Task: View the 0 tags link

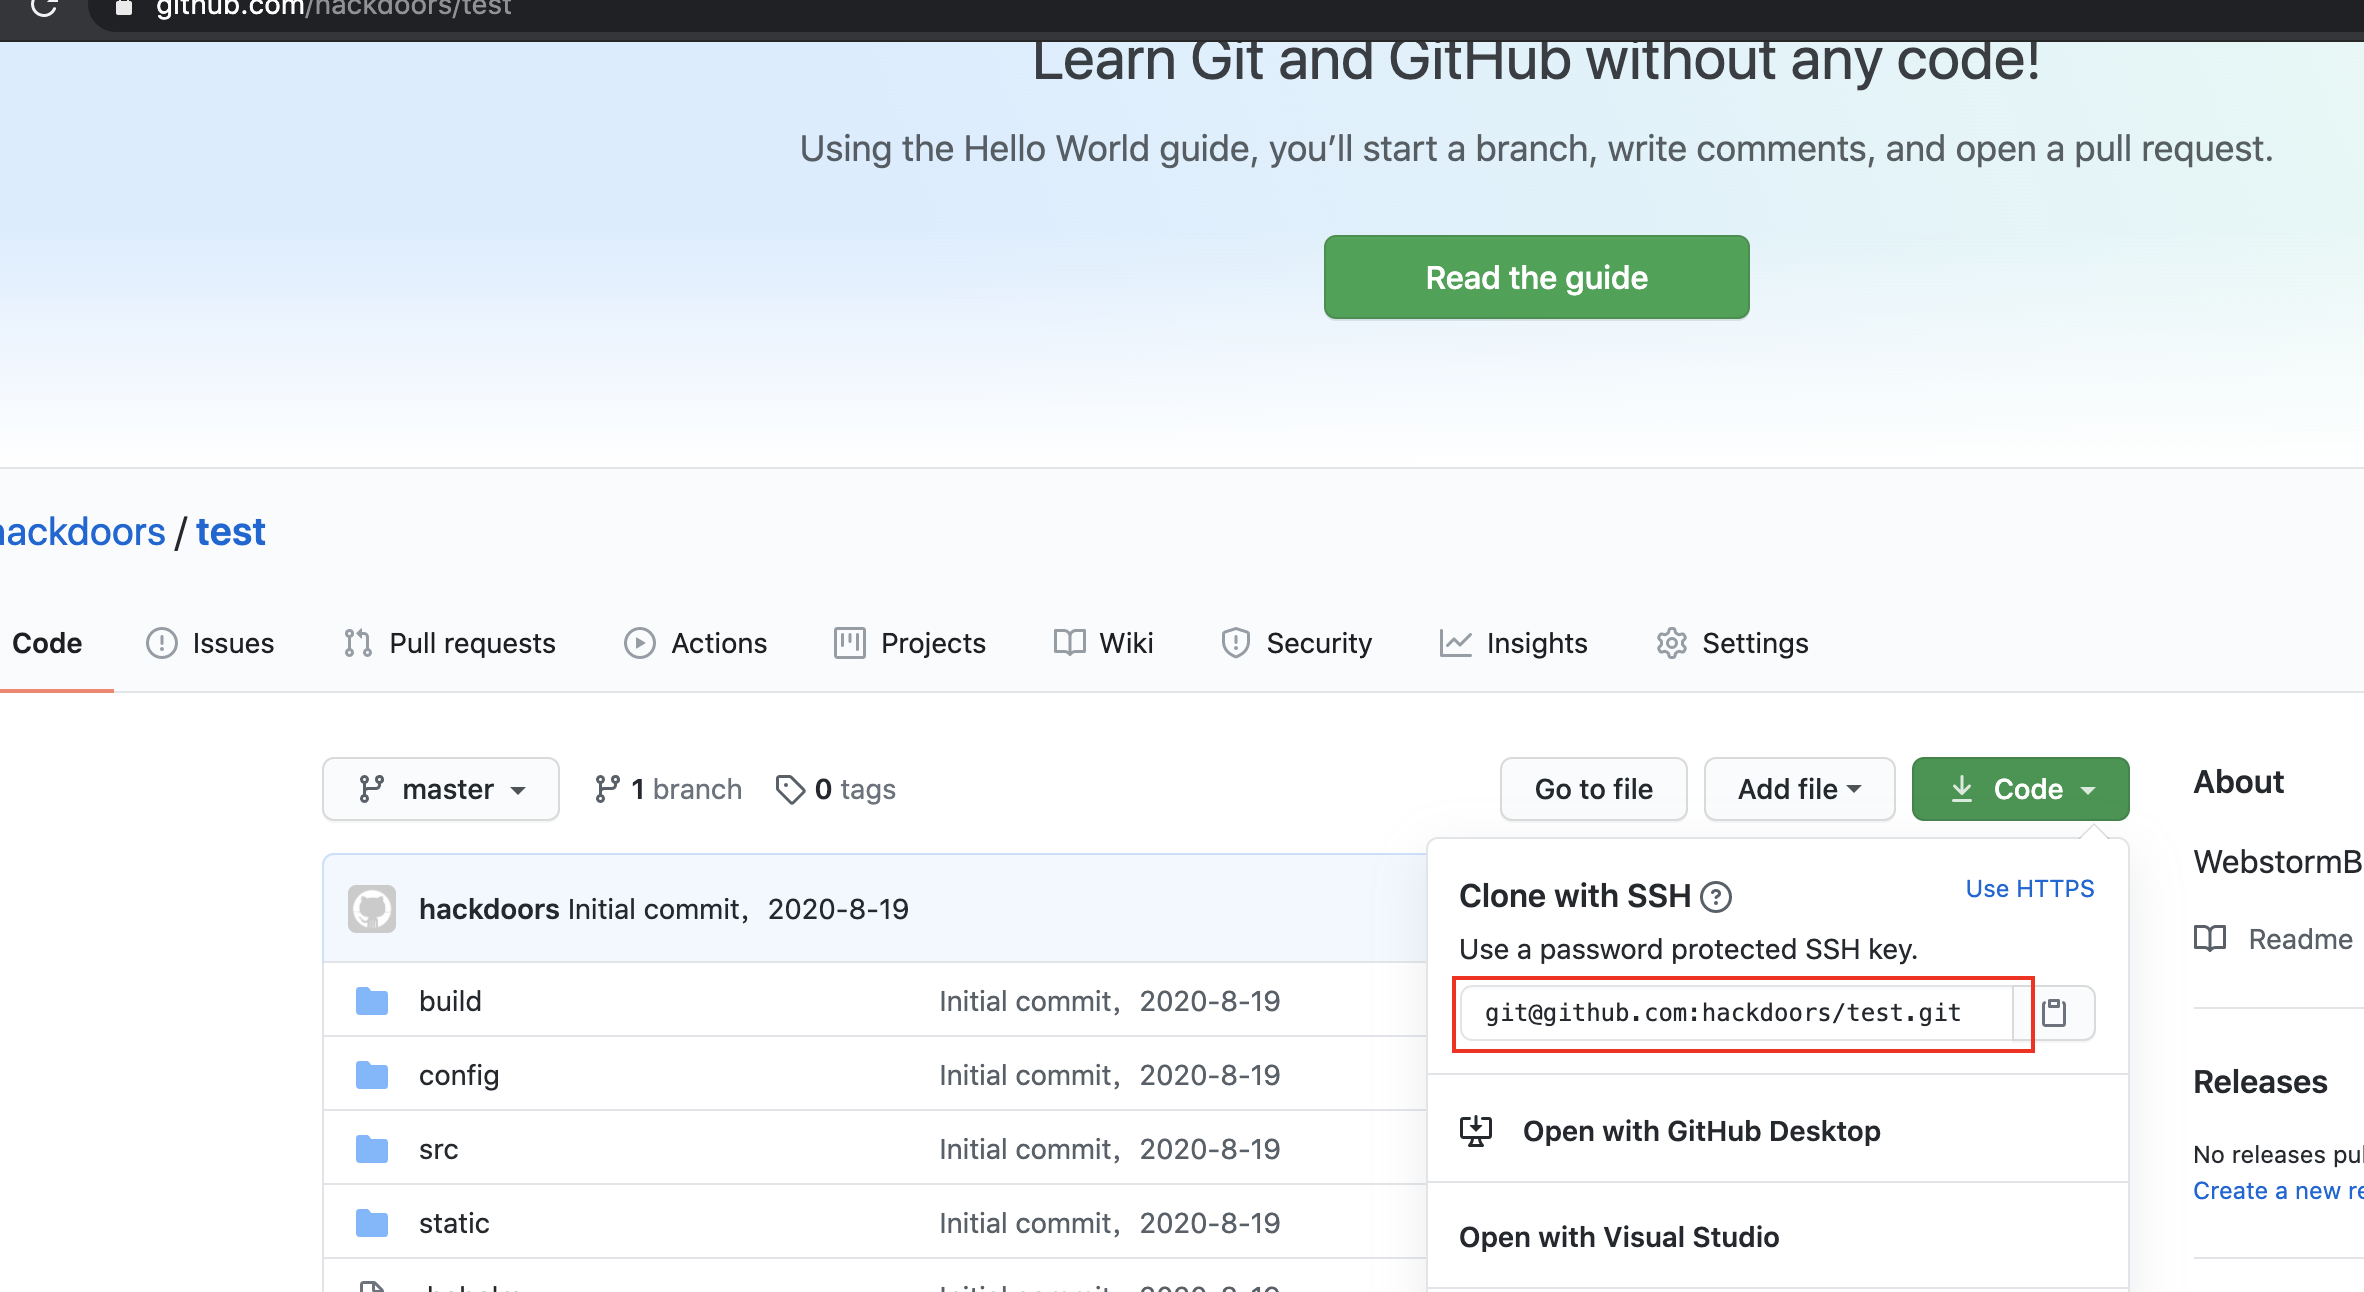Action: point(836,789)
